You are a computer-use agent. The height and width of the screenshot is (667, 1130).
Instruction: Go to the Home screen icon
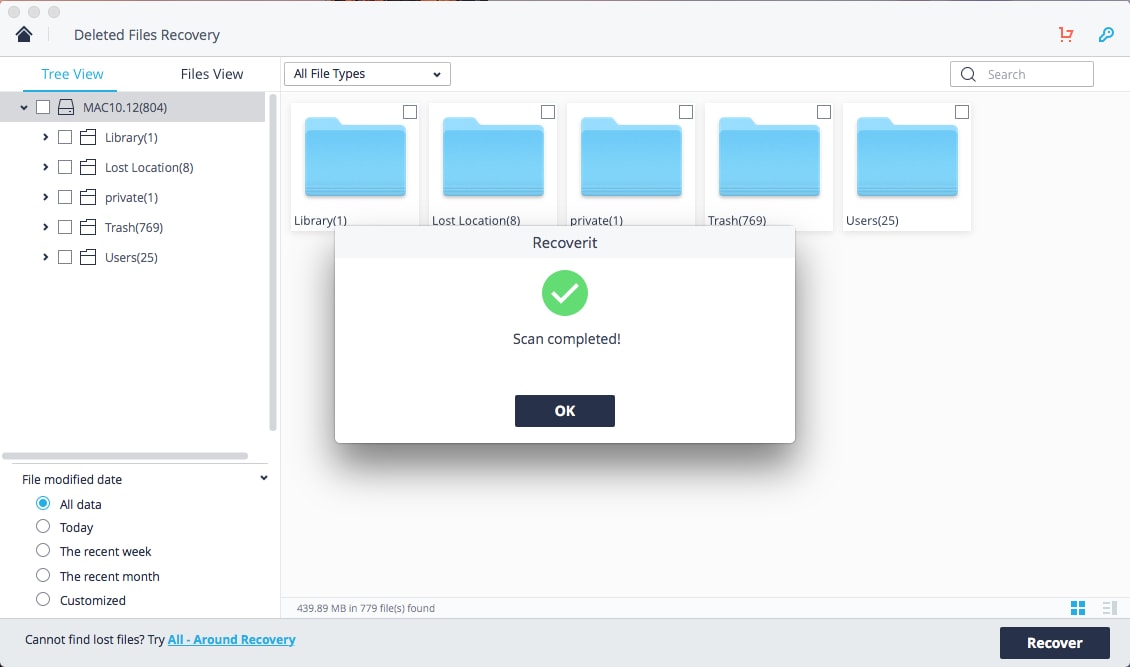(x=24, y=34)
